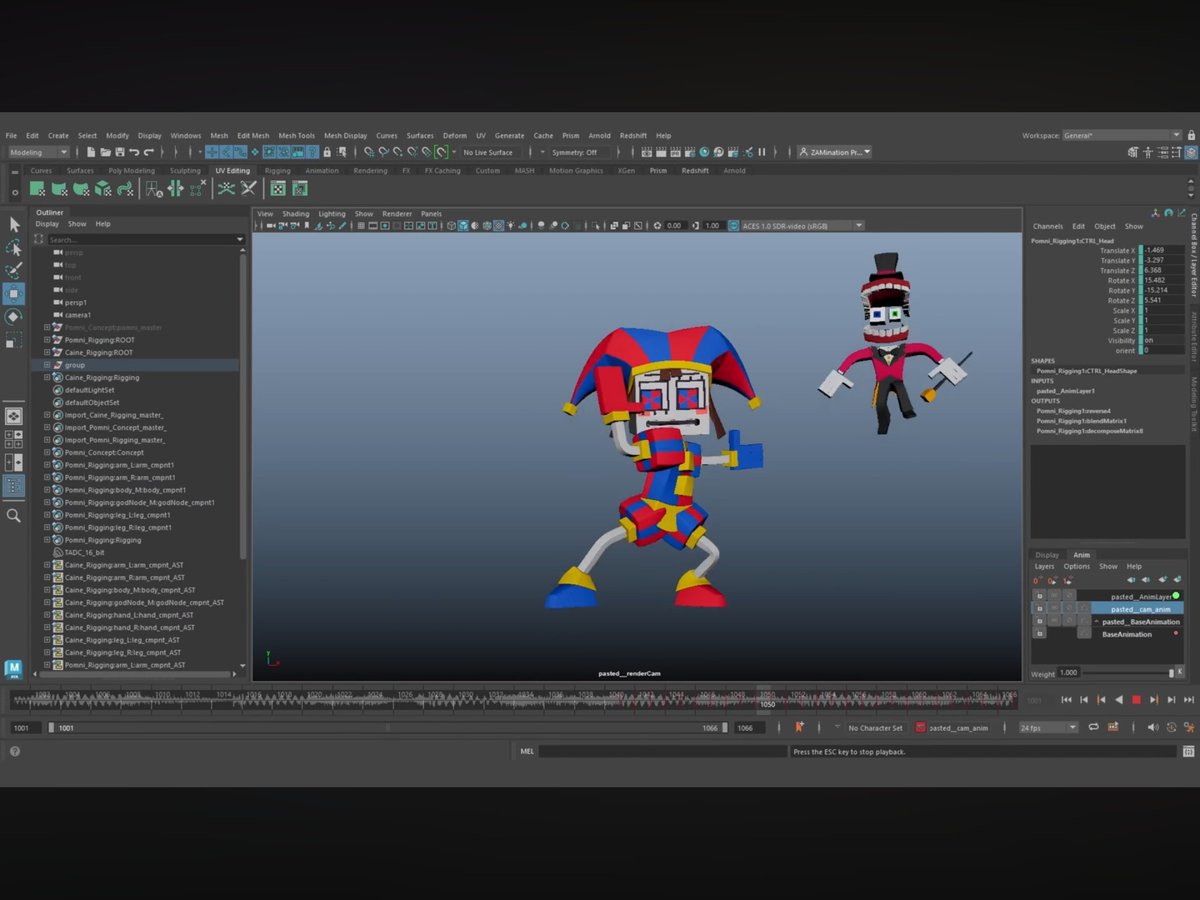Click the Save Scene disk icon
The image size is (1200, 900).
point(119,152)
